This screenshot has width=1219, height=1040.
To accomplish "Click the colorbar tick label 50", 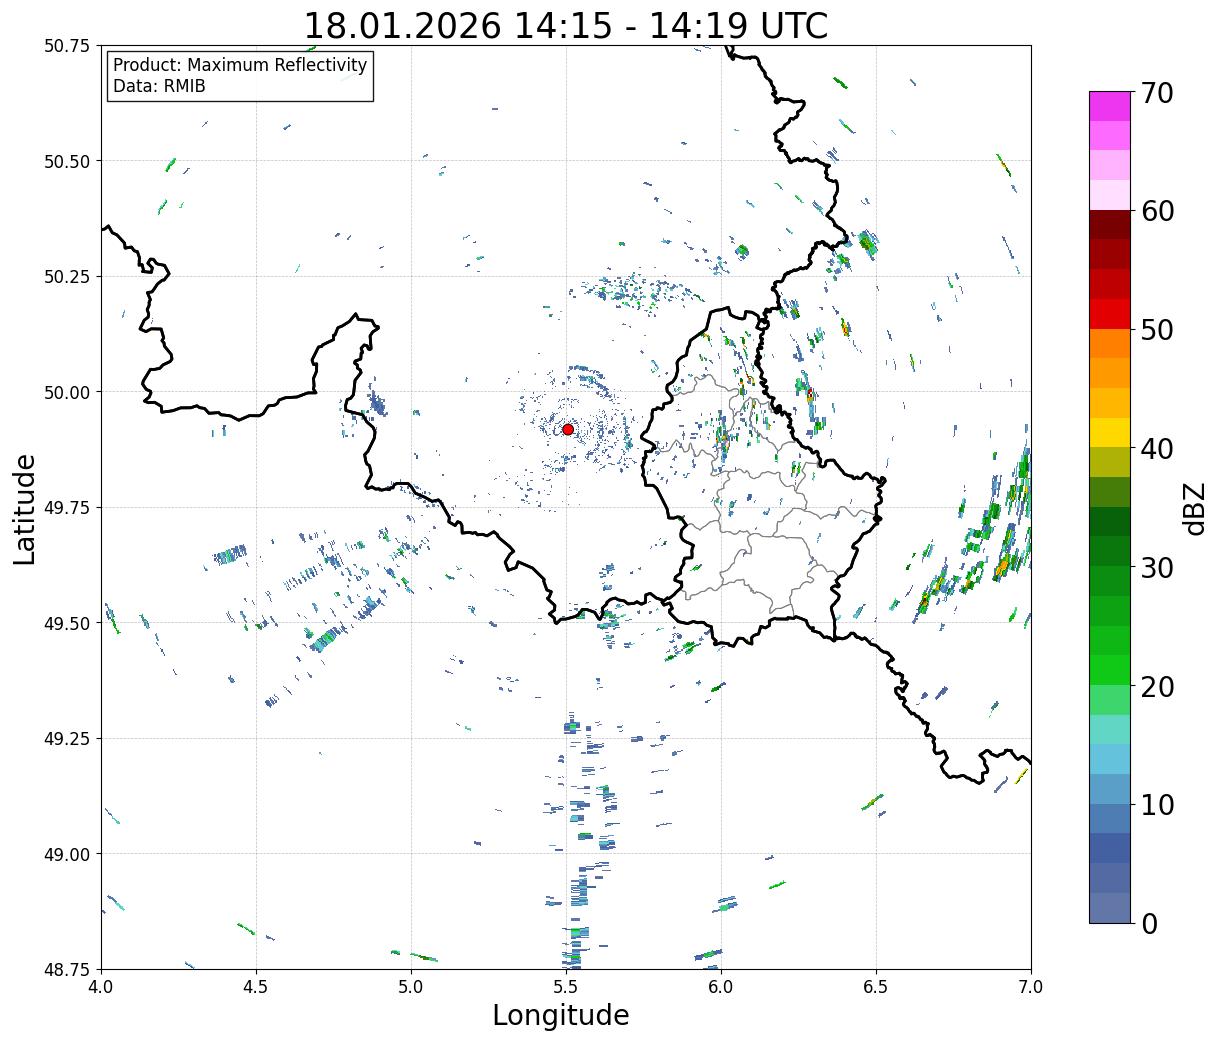I will tap(1157, 330).
